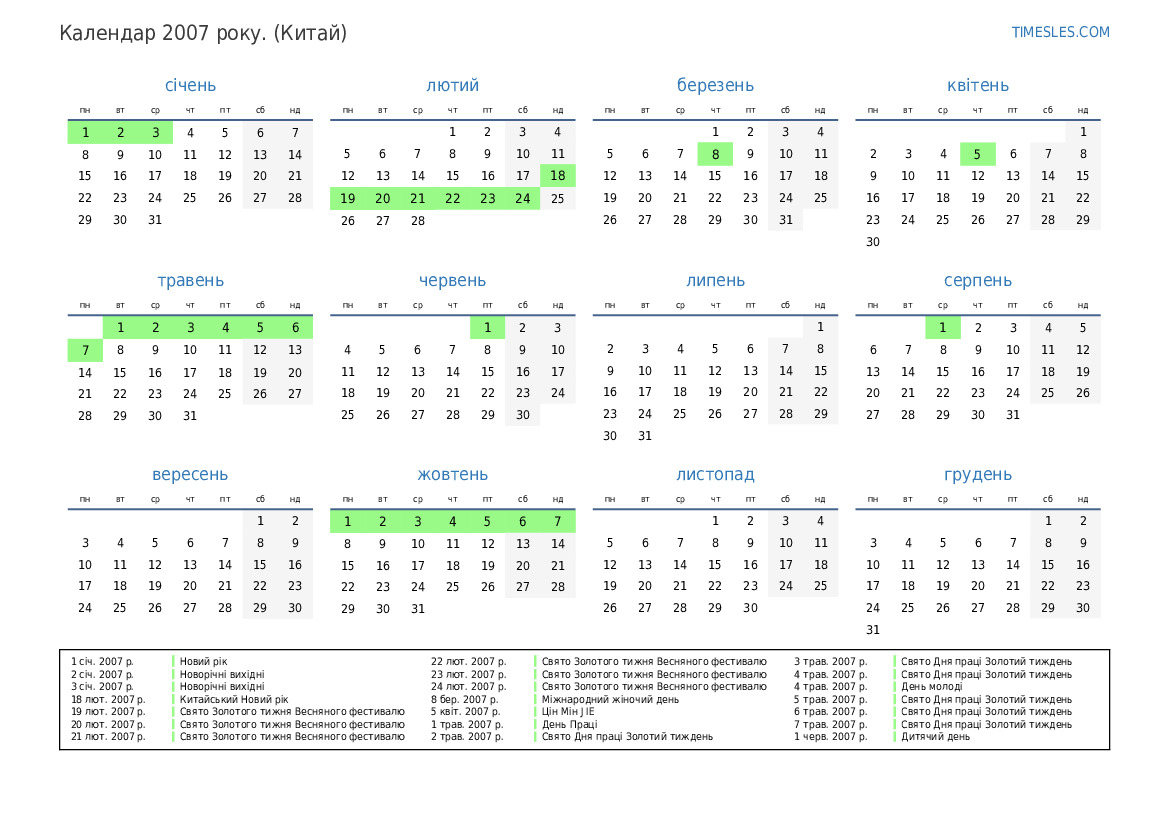Click December 31 in грудень
The image size is (1169, 827).
(x=873, y=630)
